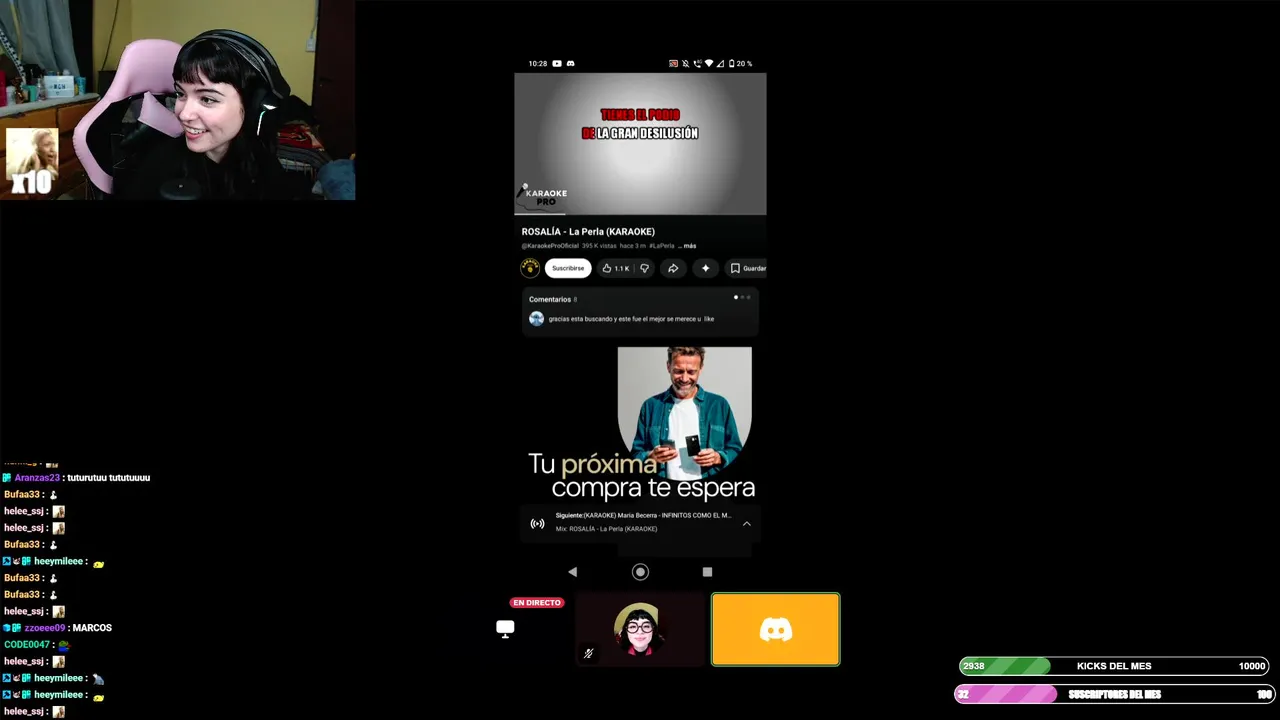
Task: Click the muted microphone icon on avatar tile
Action: [x=589, y=653]
